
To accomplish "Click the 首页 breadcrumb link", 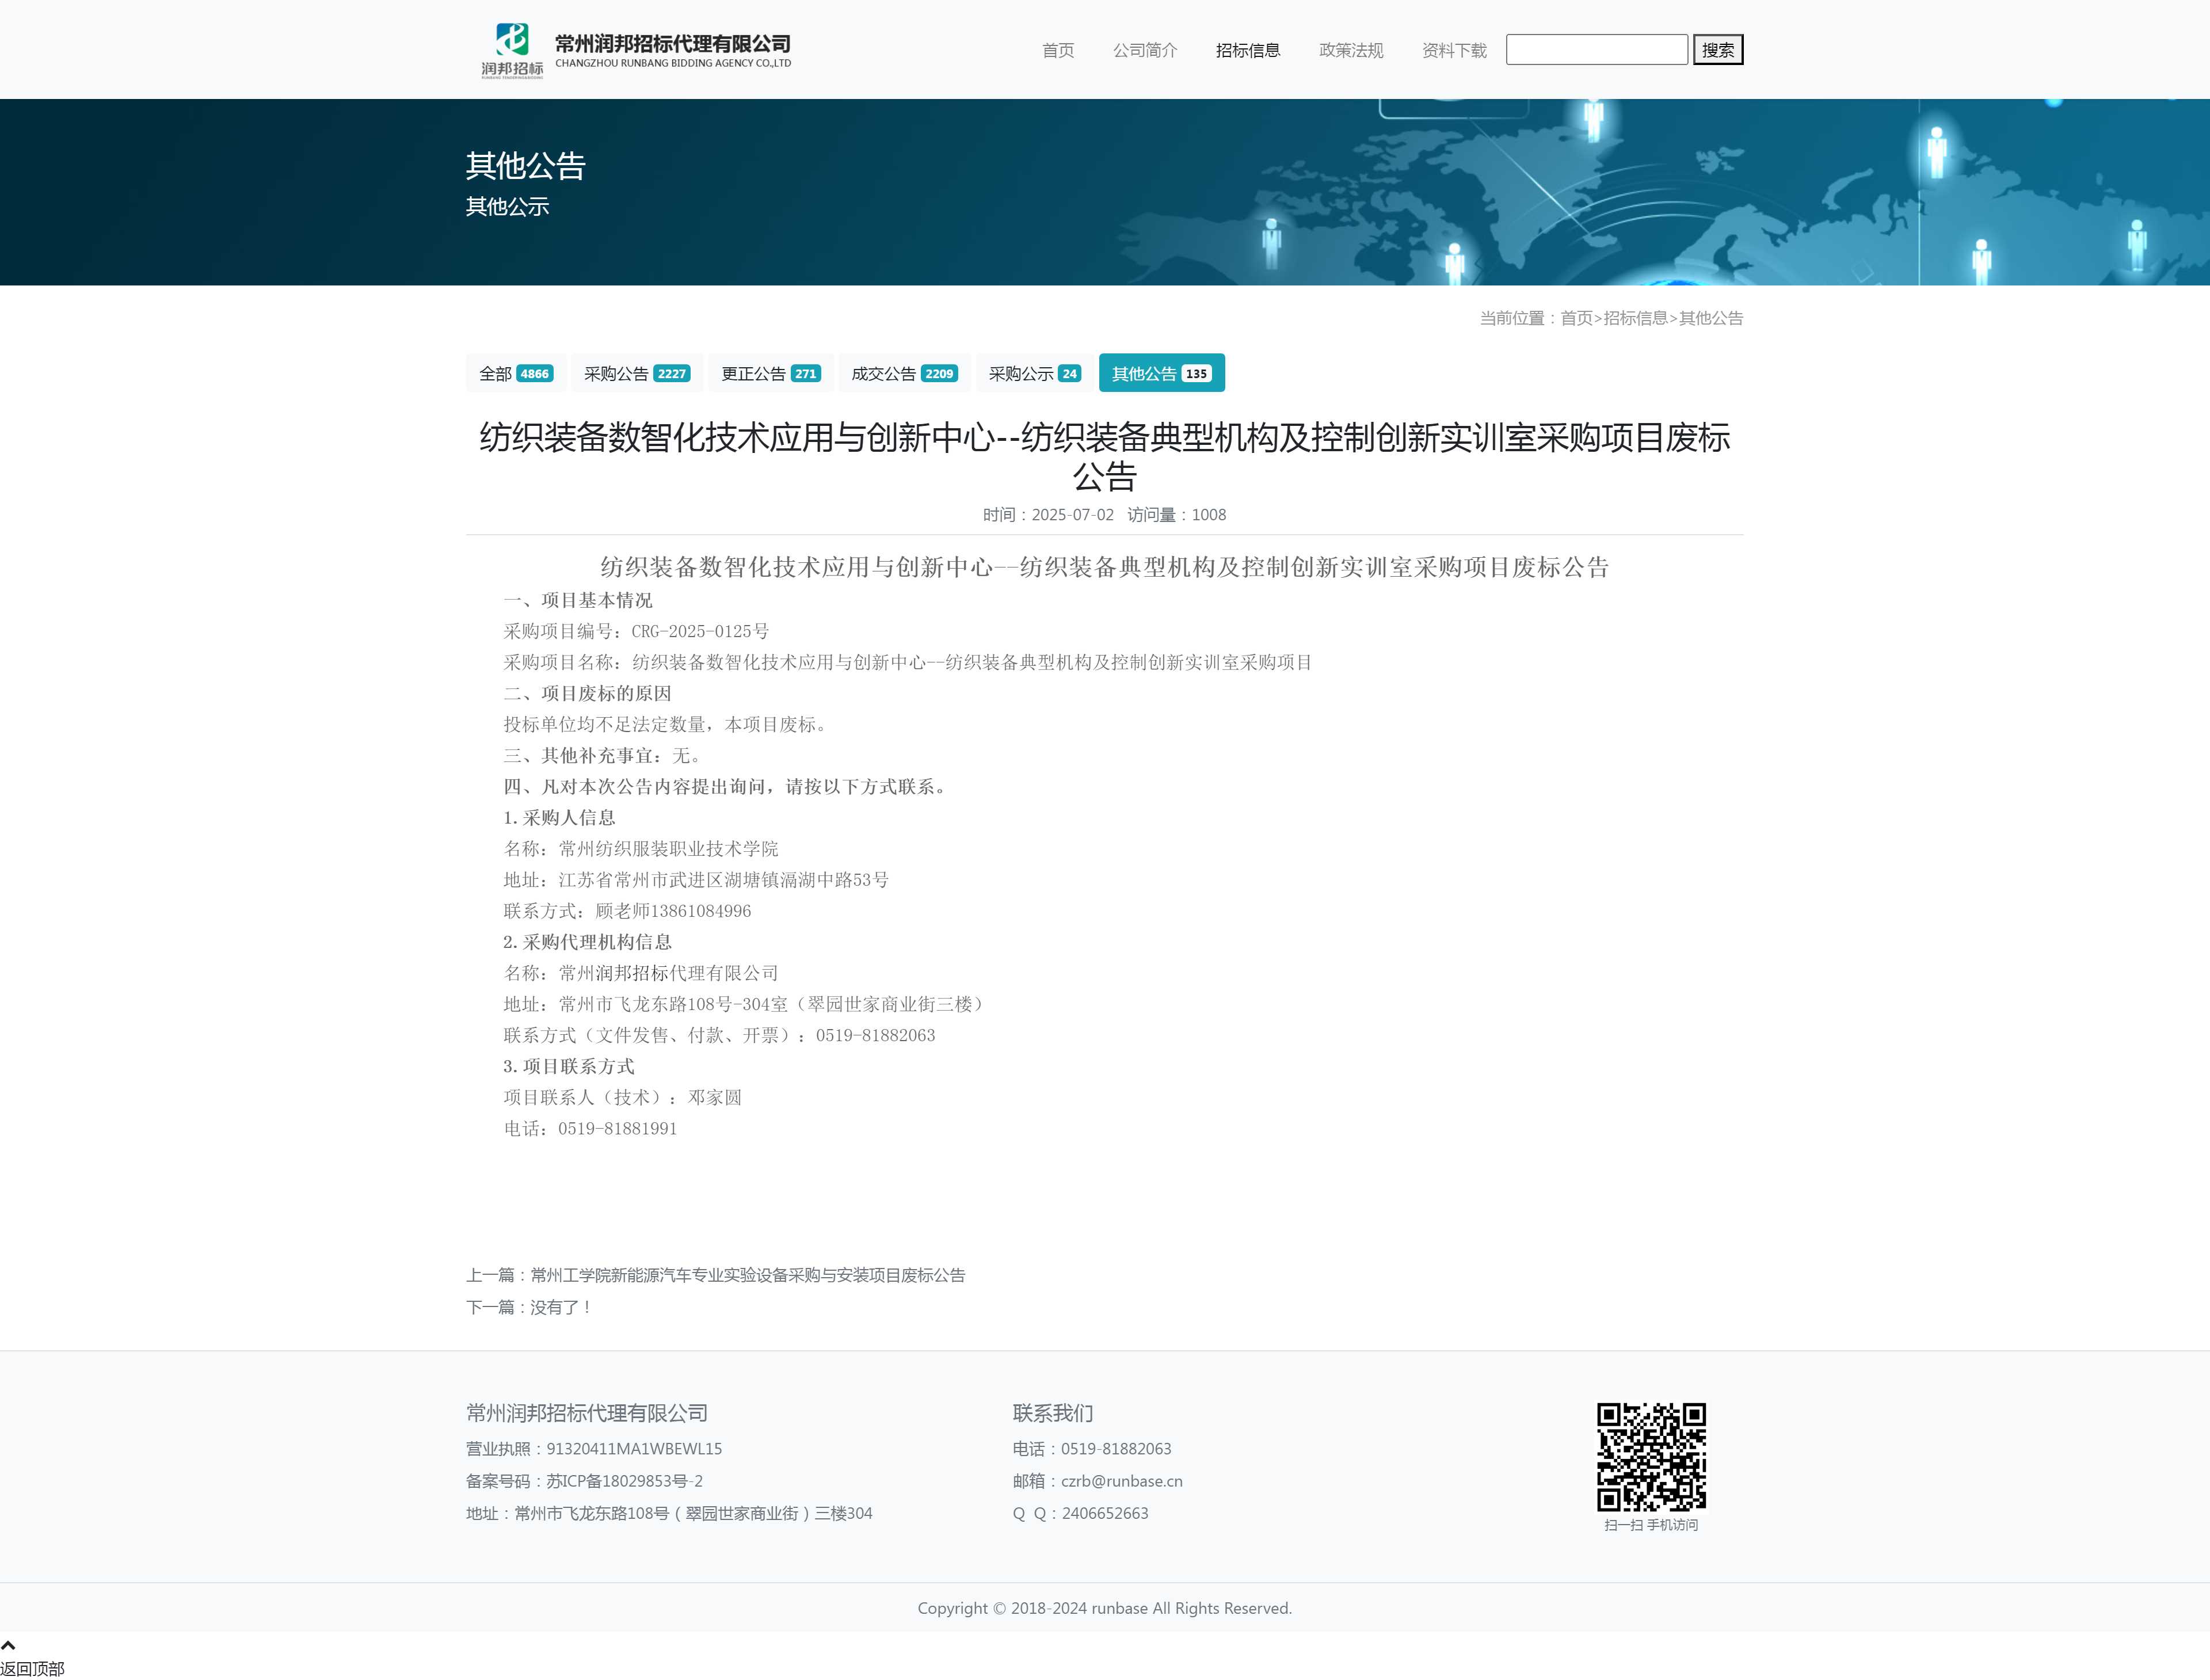I will tap(1576, 318).
